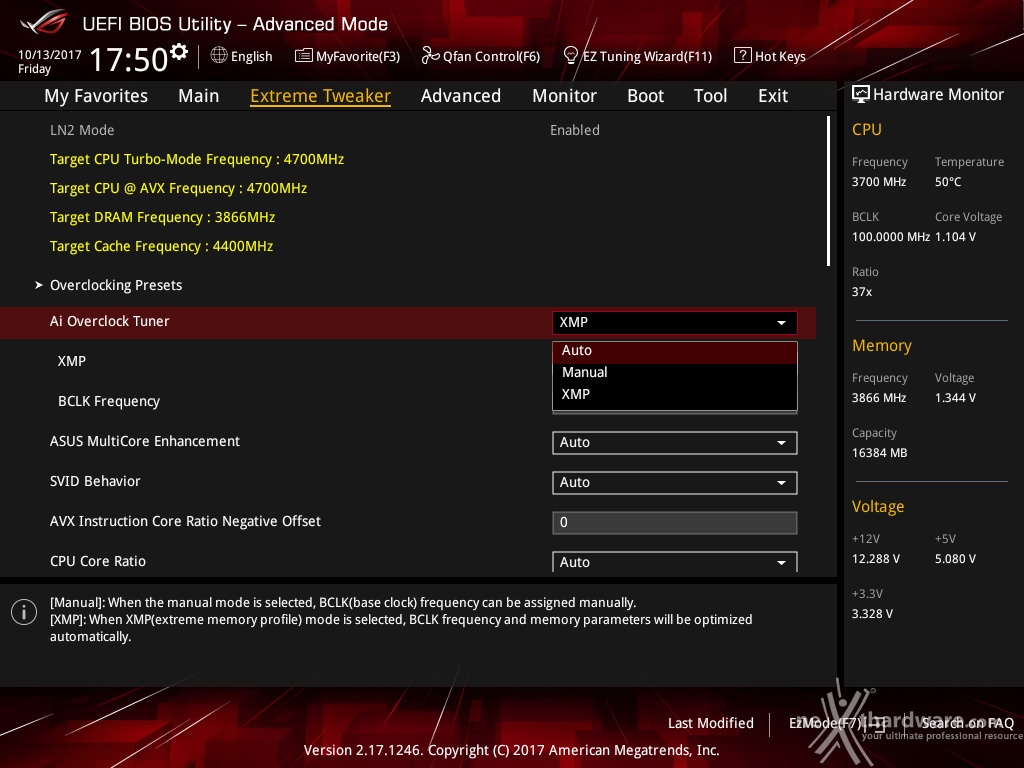Click the CPU frequency value 3700 MHz
1024x768 pixels.
pyautogui.click(x=879, y=182)
